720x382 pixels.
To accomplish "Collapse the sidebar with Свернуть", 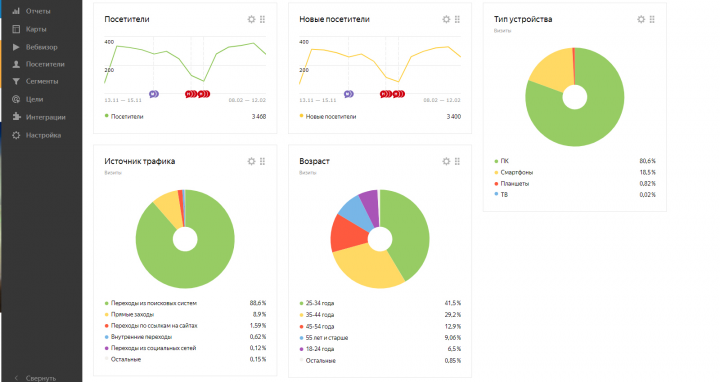I will [35, 378].
